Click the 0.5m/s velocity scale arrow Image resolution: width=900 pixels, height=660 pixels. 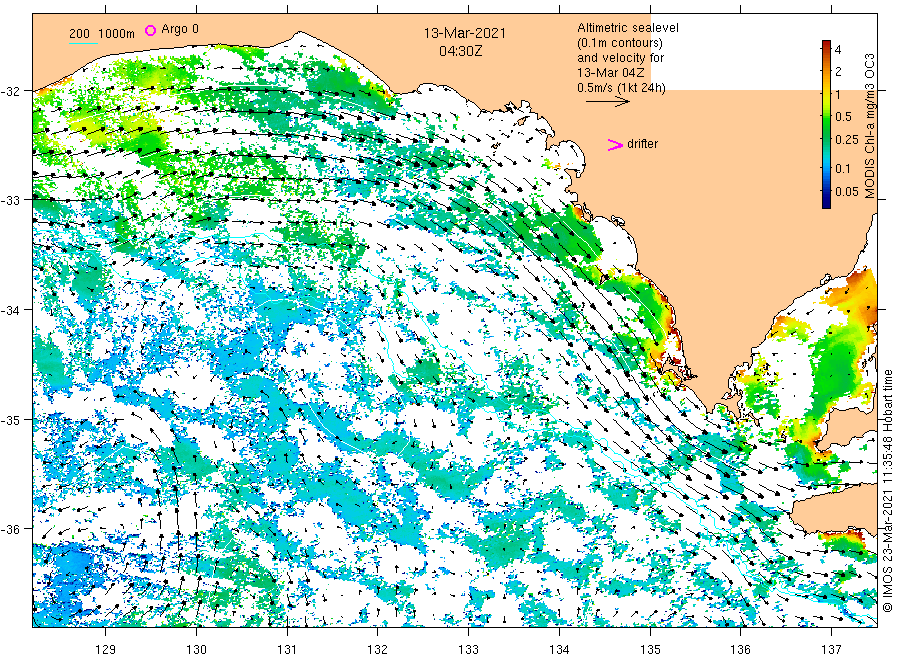pos(608,102)
